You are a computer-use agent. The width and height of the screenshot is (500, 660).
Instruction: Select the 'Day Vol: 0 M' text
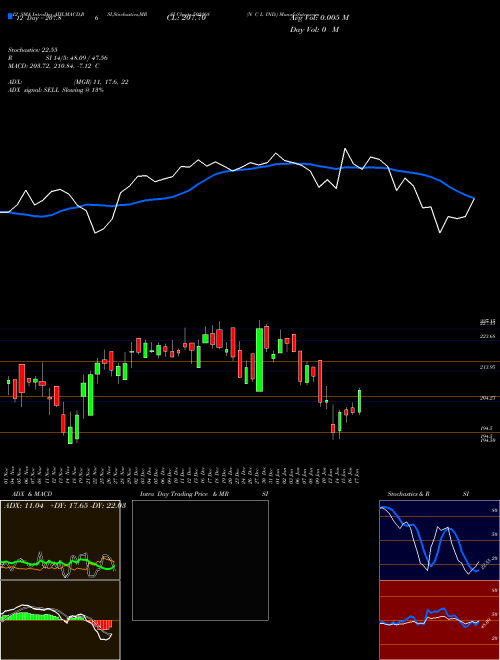tap(314, 30)
